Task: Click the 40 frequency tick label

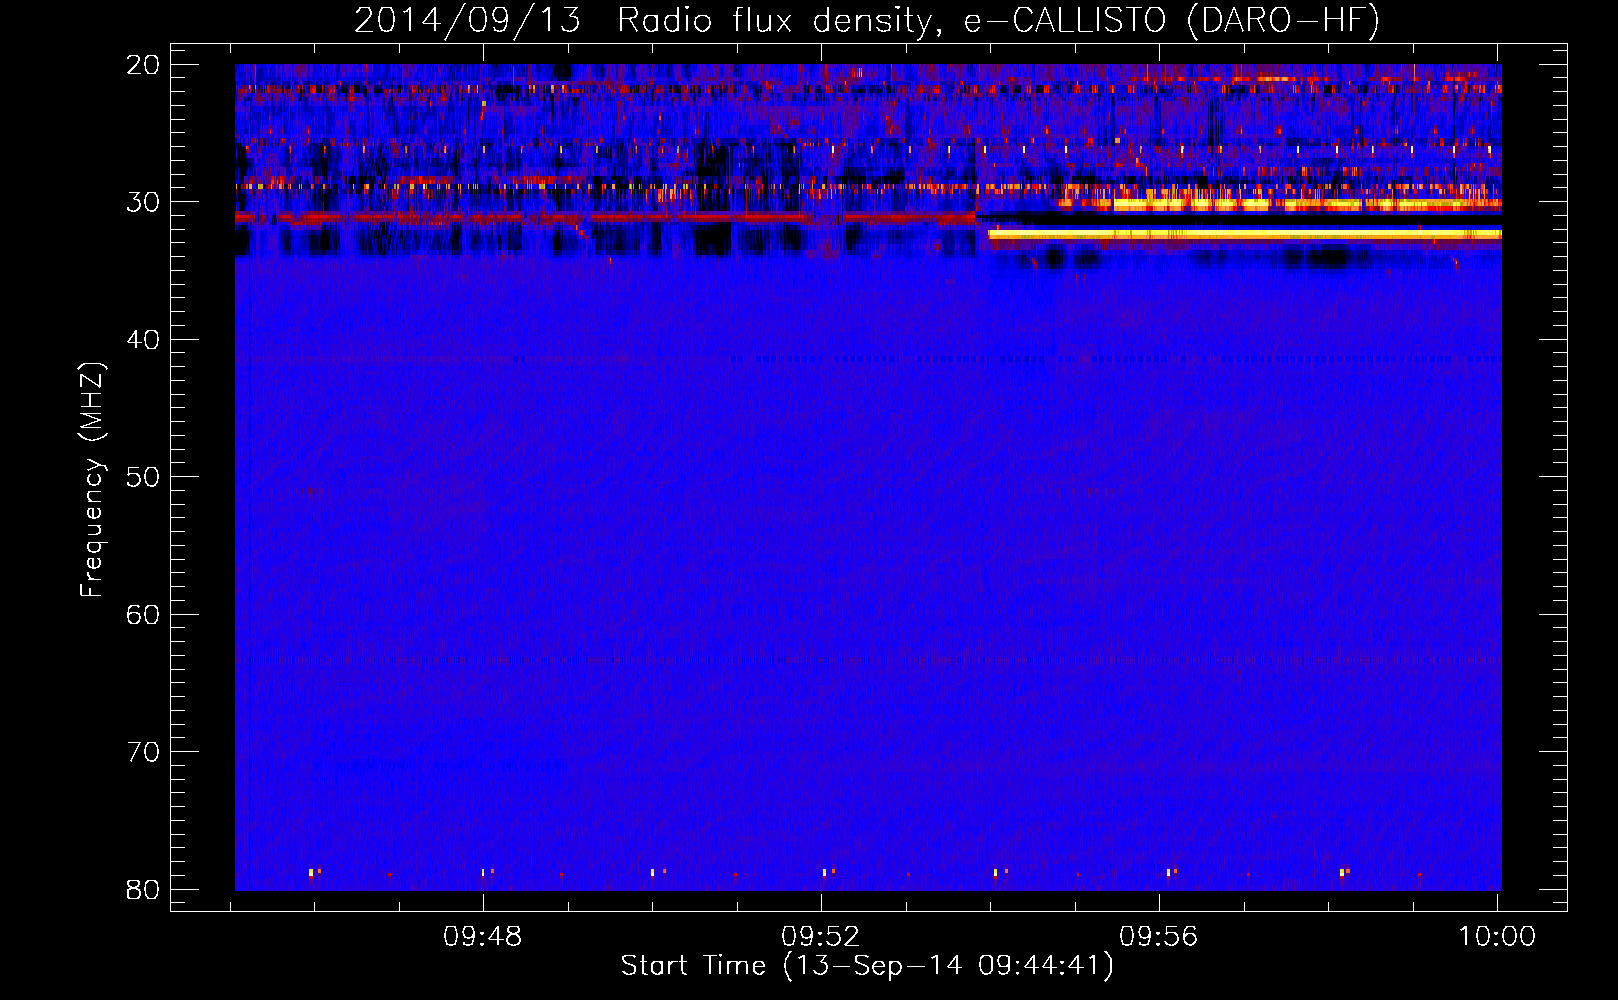Action: tap(144, 340)
